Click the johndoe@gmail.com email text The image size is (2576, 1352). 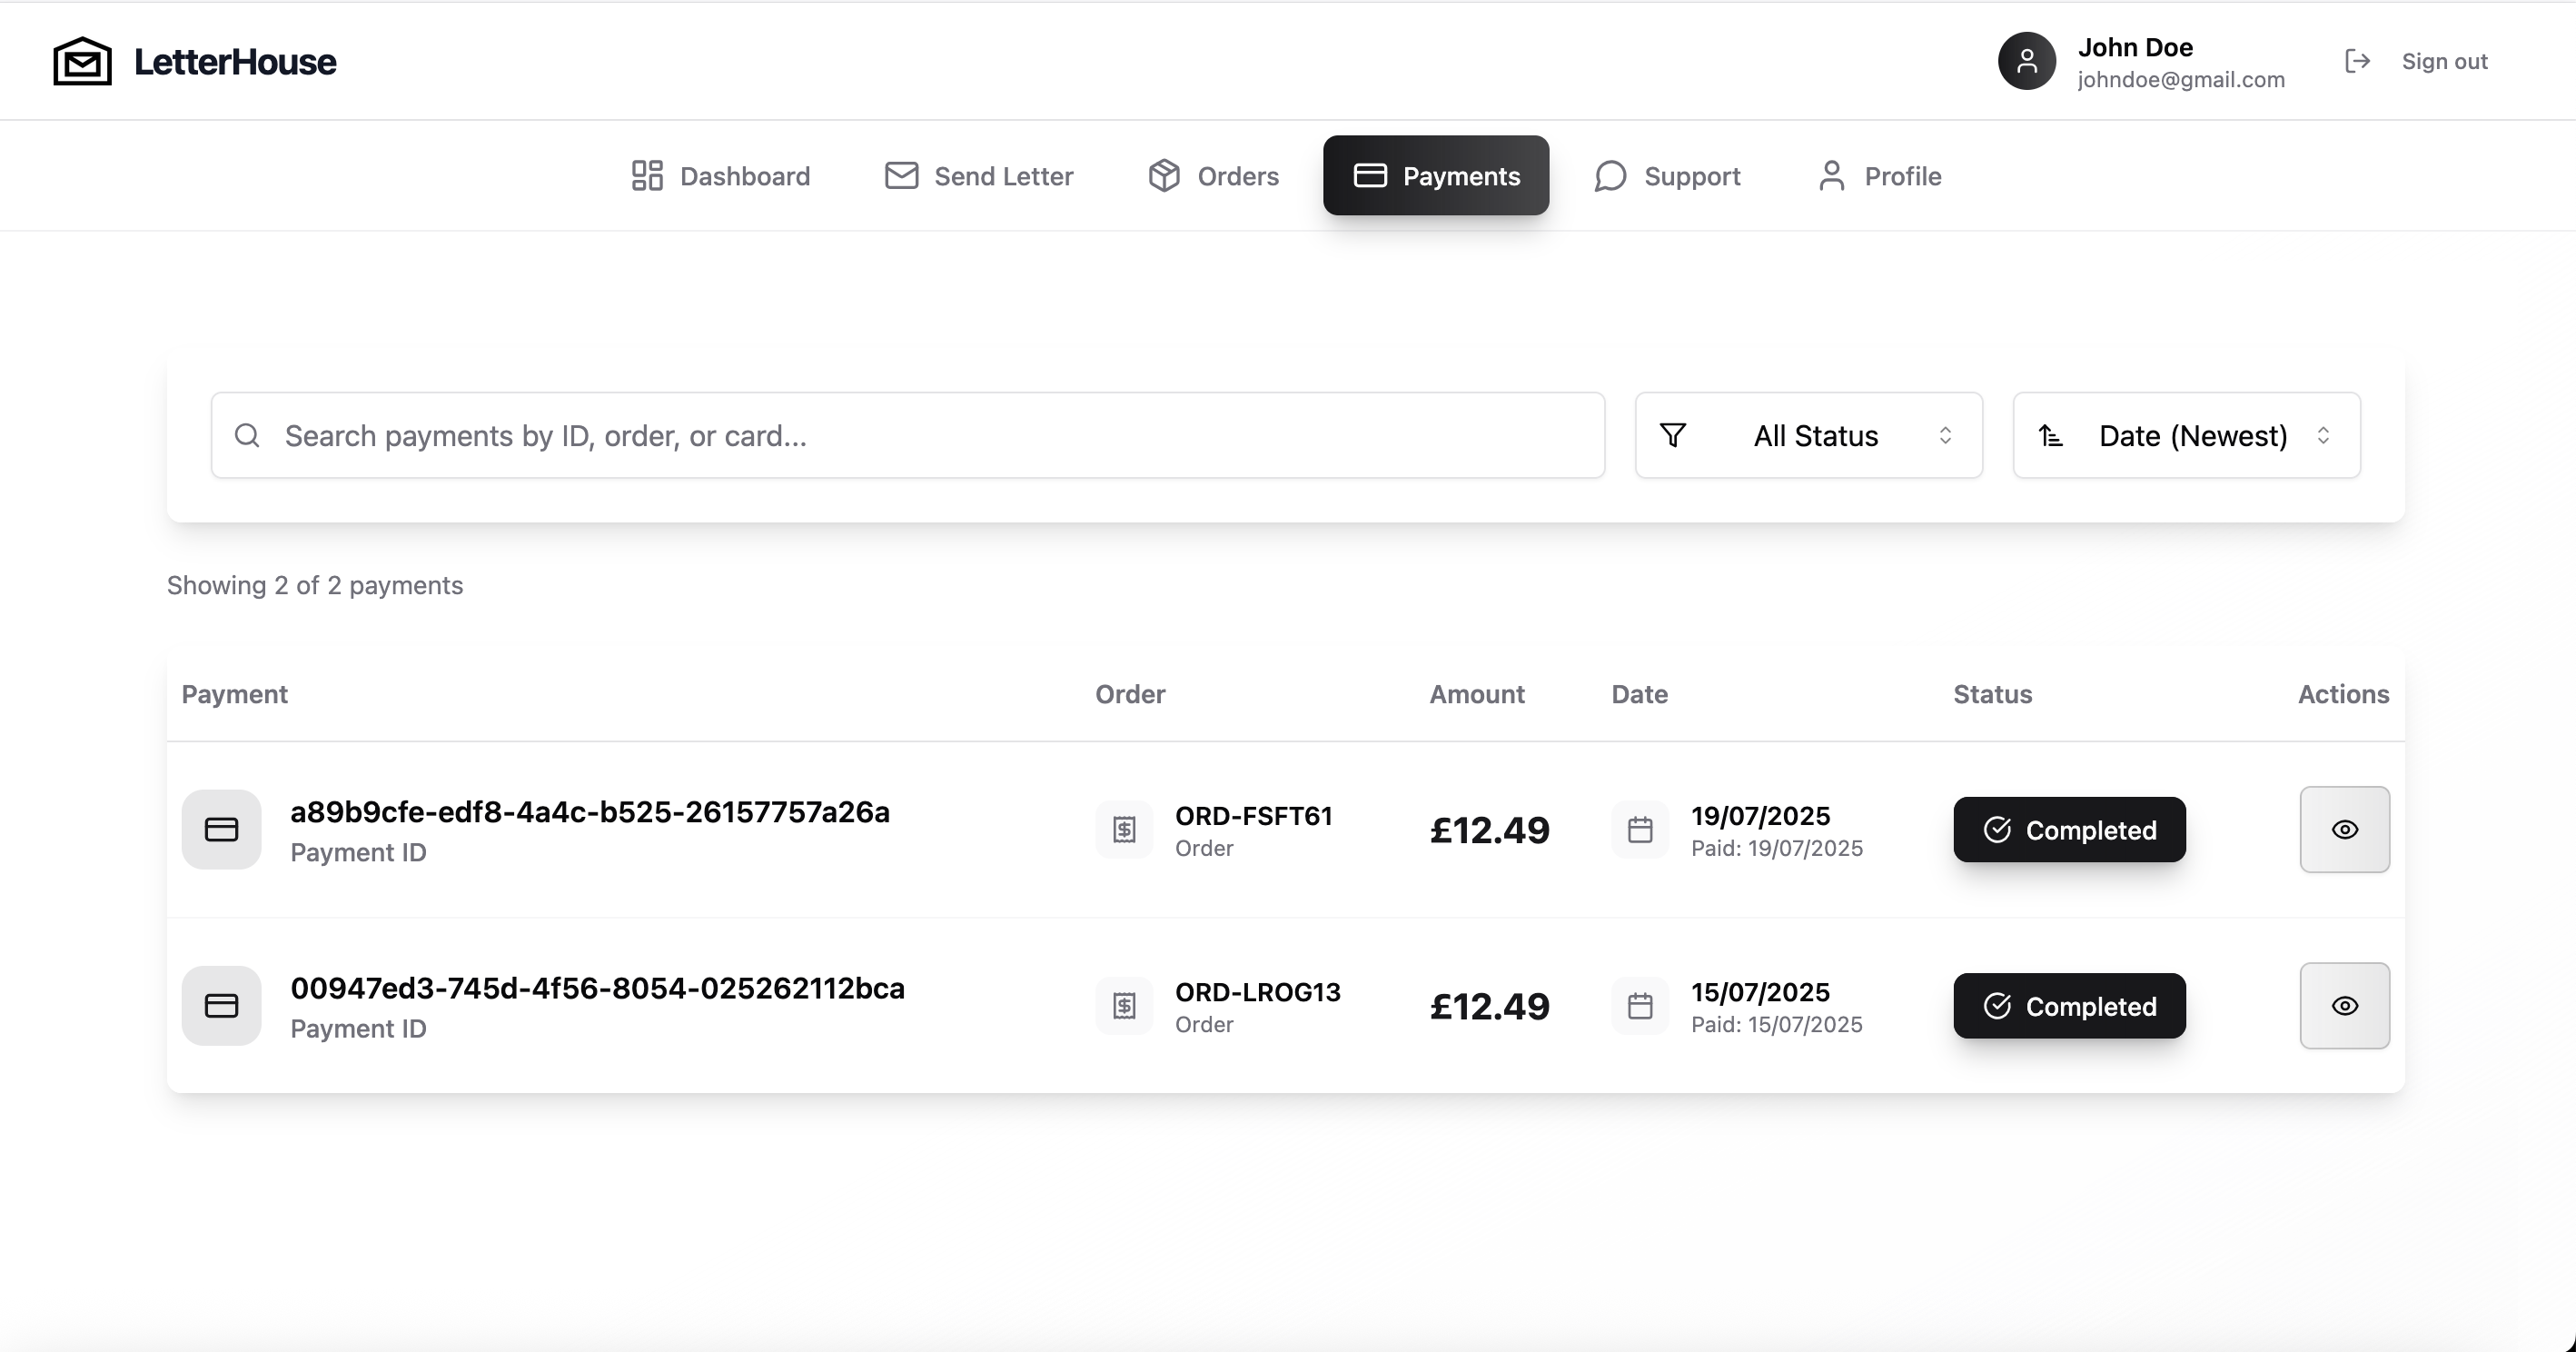click(2181, 80)
